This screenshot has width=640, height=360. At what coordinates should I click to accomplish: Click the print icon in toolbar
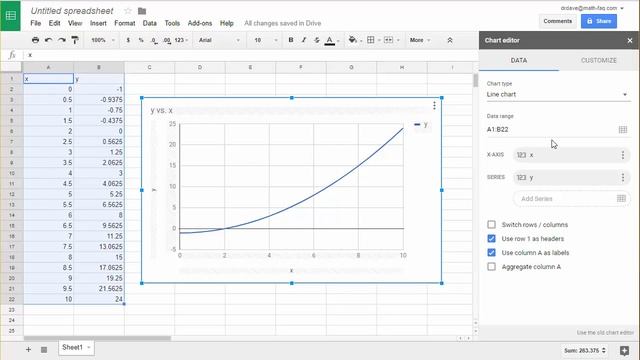[36, 40]
